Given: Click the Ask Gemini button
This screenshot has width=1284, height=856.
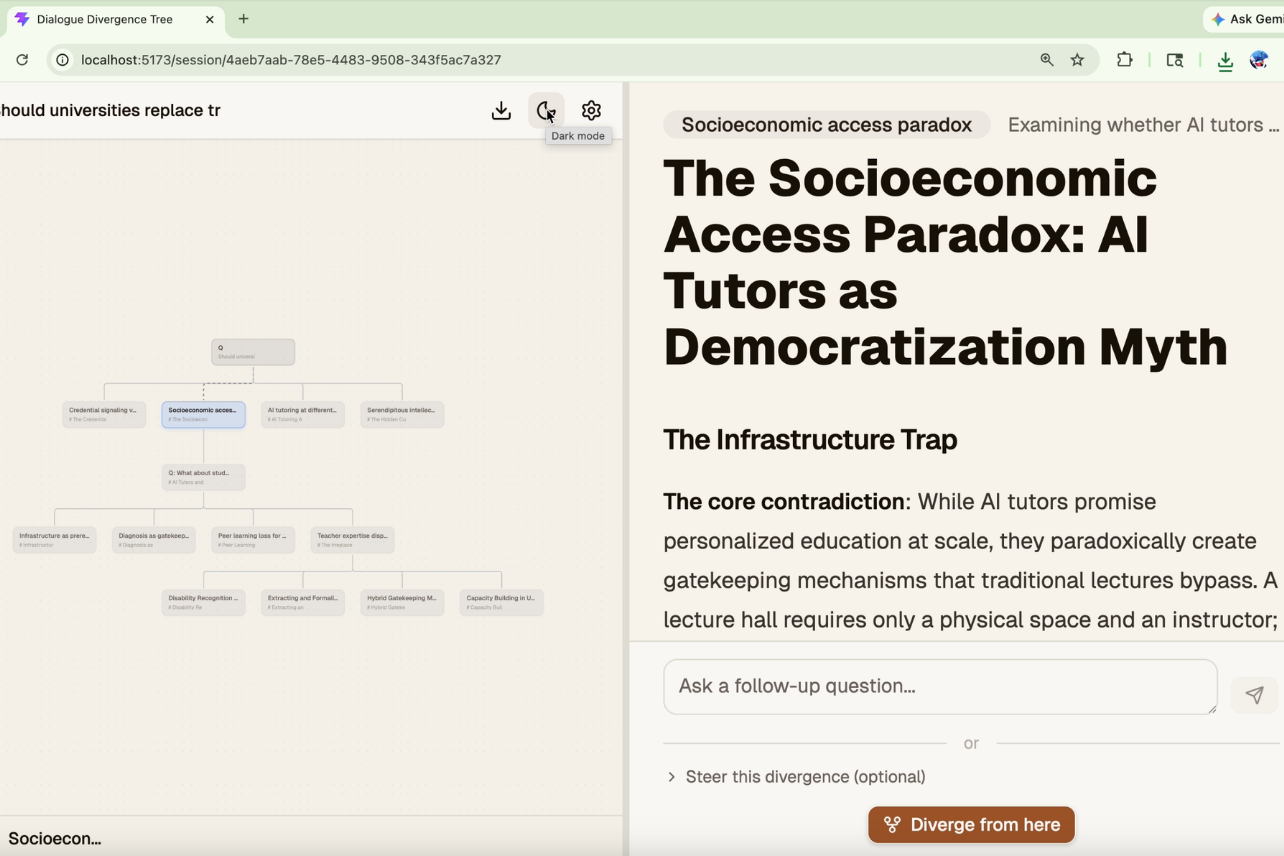Looking at the screenshot, I should point(1244,19).
